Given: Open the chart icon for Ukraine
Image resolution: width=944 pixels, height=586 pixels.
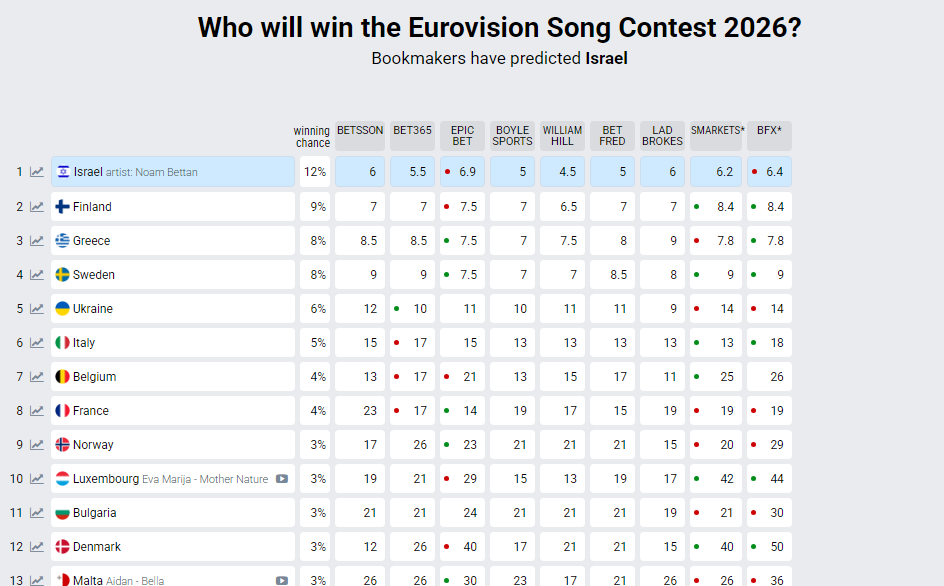Looking at the screenshot, I should (x=37, y=309).
